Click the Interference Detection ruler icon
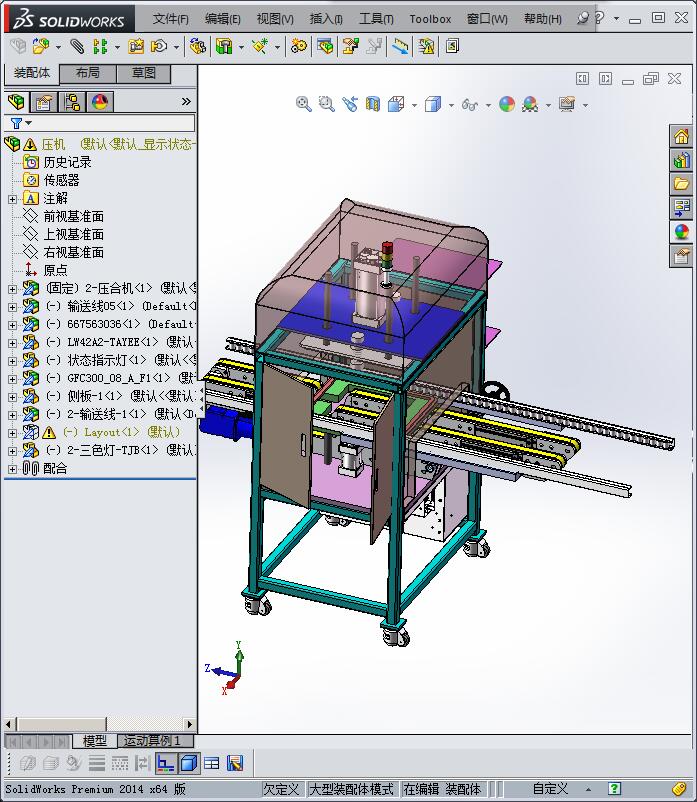This screenshot has width=697, height=802. [400, 47]
